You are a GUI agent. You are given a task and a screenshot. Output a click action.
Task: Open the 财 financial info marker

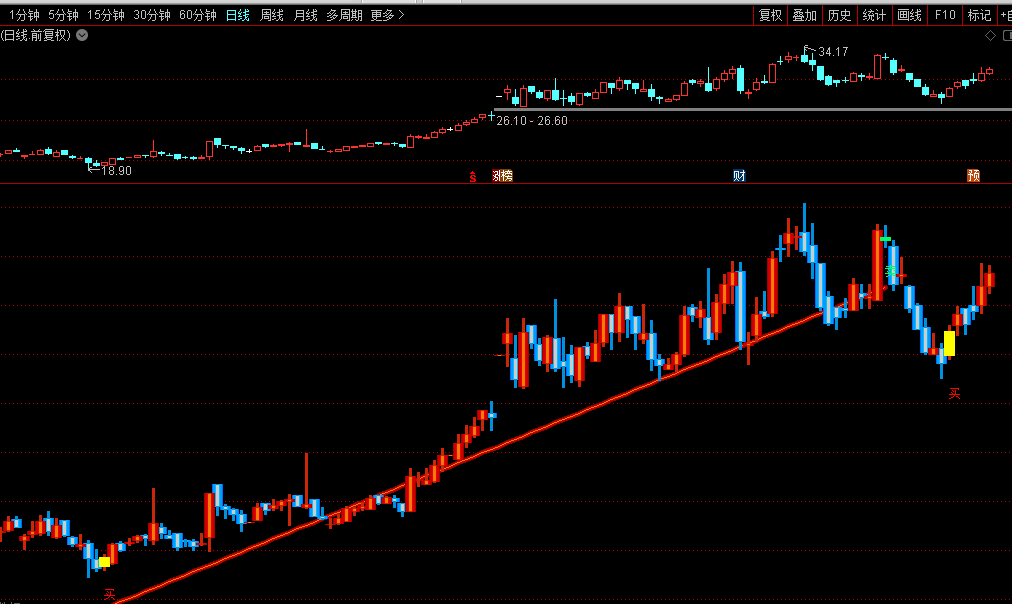point(739,177)
